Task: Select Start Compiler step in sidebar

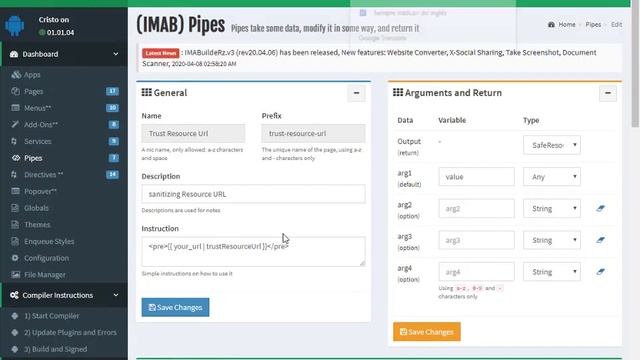Action: (51, 316)
